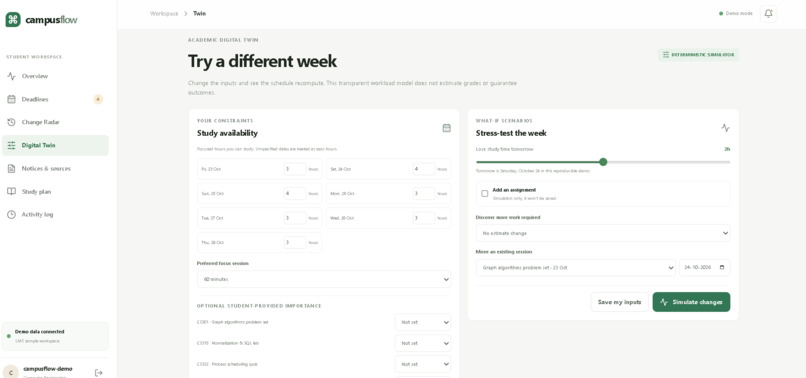Click the hours field for Sun, 25 Oct
Viewport: 806px width, 378px height.
[x=295, y=193]
